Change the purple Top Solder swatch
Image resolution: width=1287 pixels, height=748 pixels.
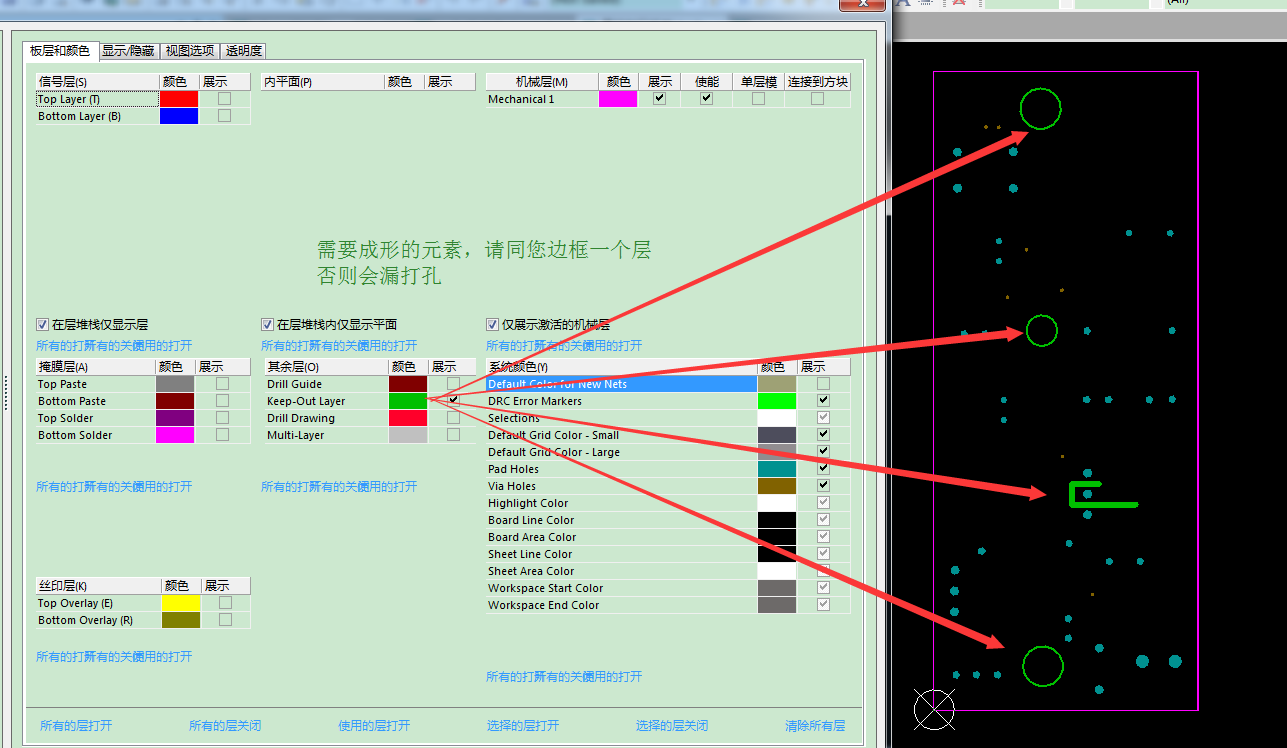coord(174,418)
